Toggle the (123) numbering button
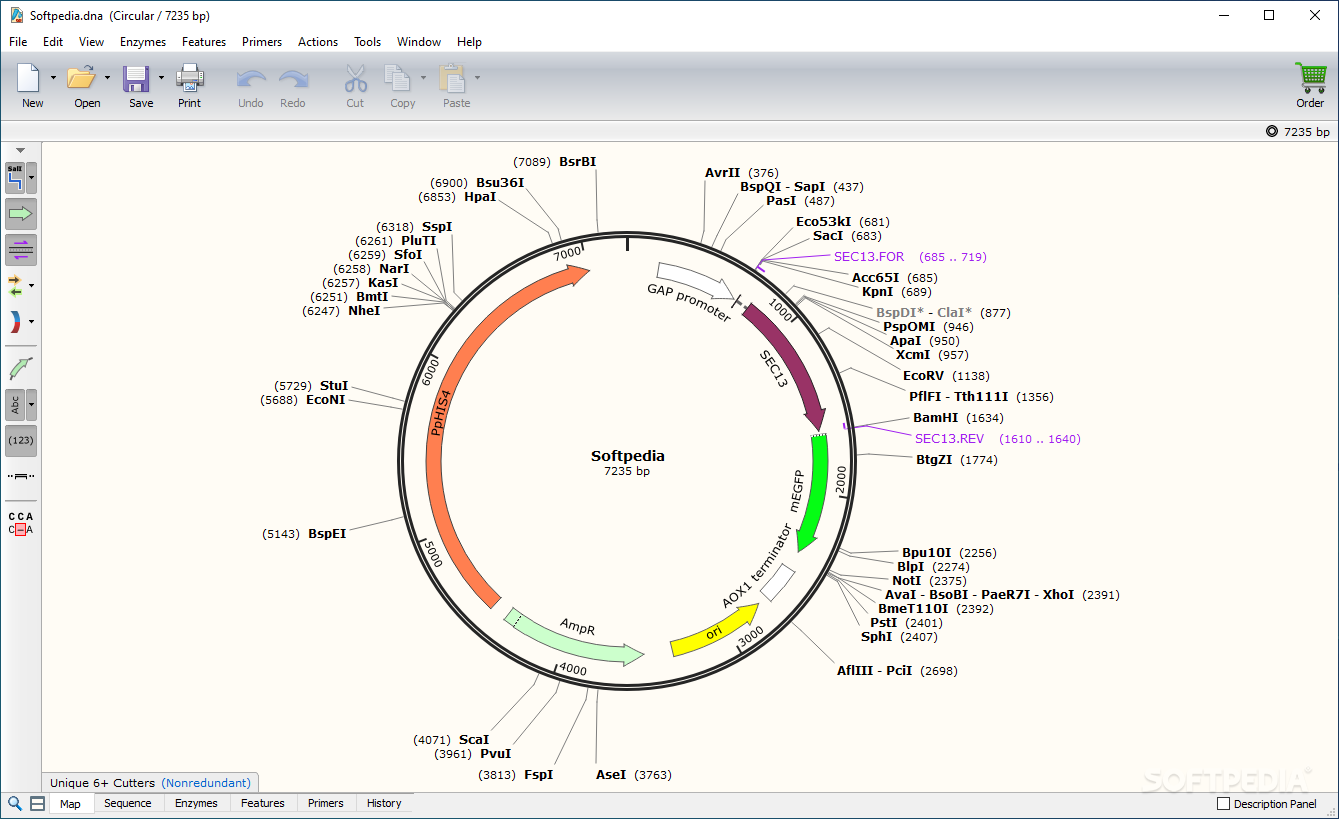 click(x=21, y=441)
